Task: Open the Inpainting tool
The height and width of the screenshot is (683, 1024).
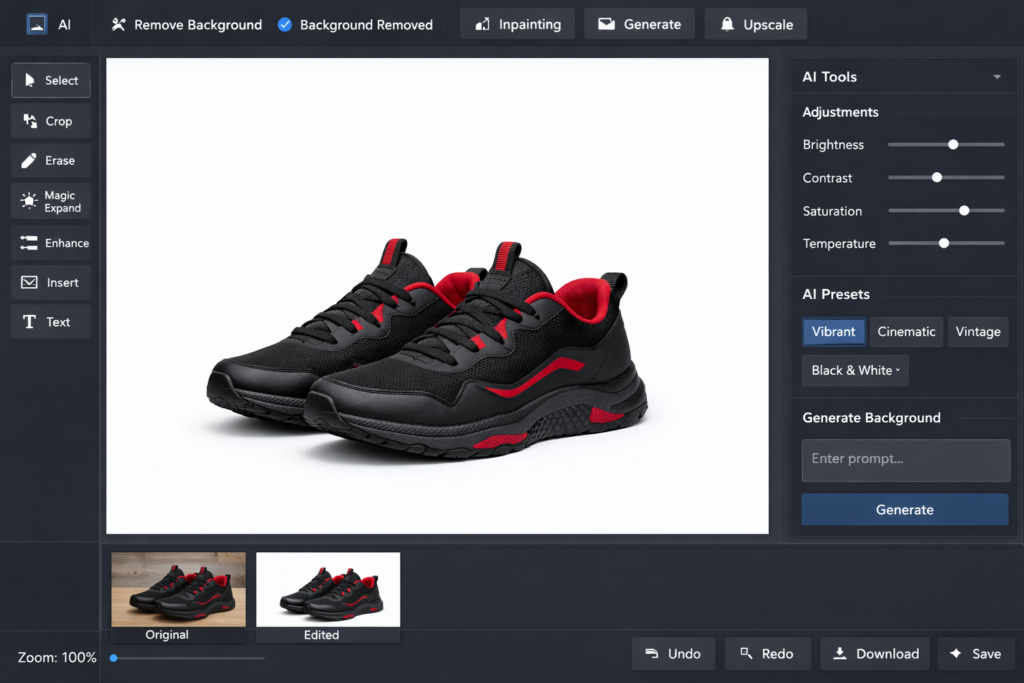Action: pos(517,23)
